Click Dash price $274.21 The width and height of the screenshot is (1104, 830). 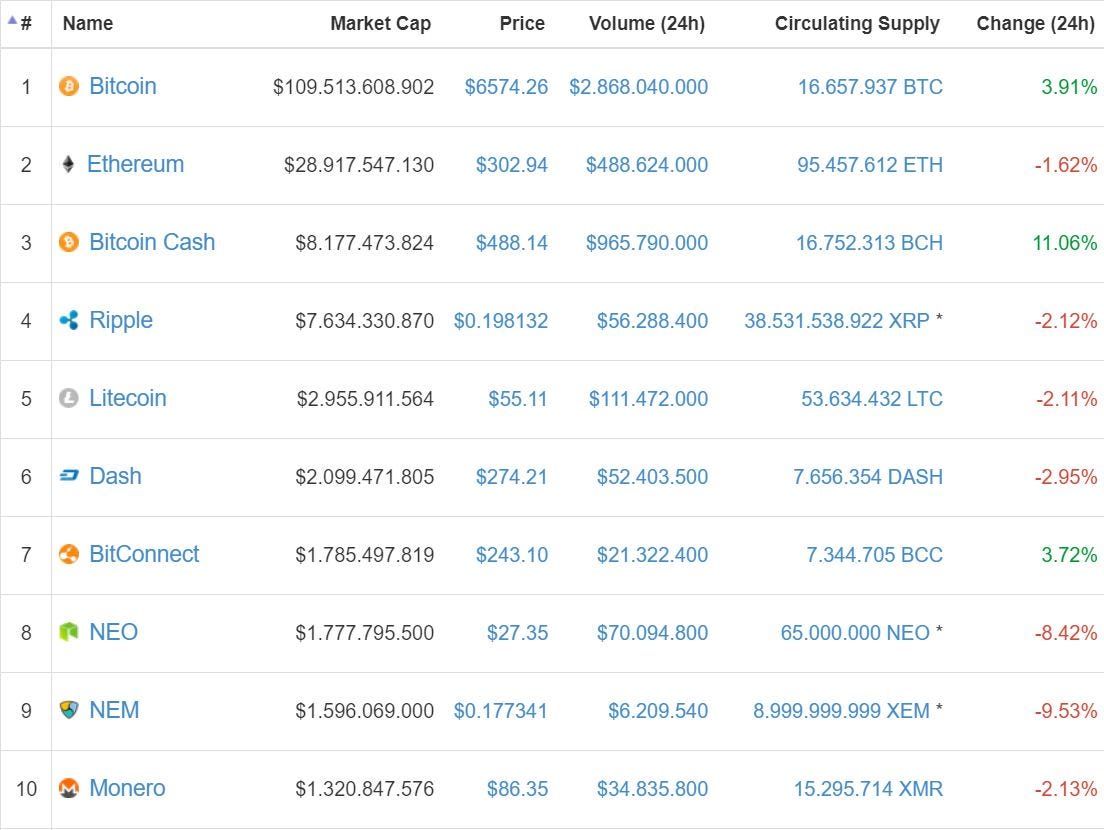(x=512, y=477)
